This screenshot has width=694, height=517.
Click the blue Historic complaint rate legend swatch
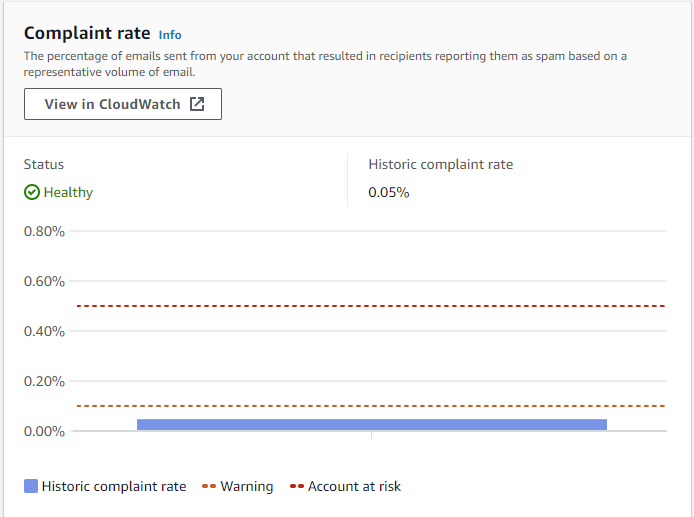[x=31, y=486]
